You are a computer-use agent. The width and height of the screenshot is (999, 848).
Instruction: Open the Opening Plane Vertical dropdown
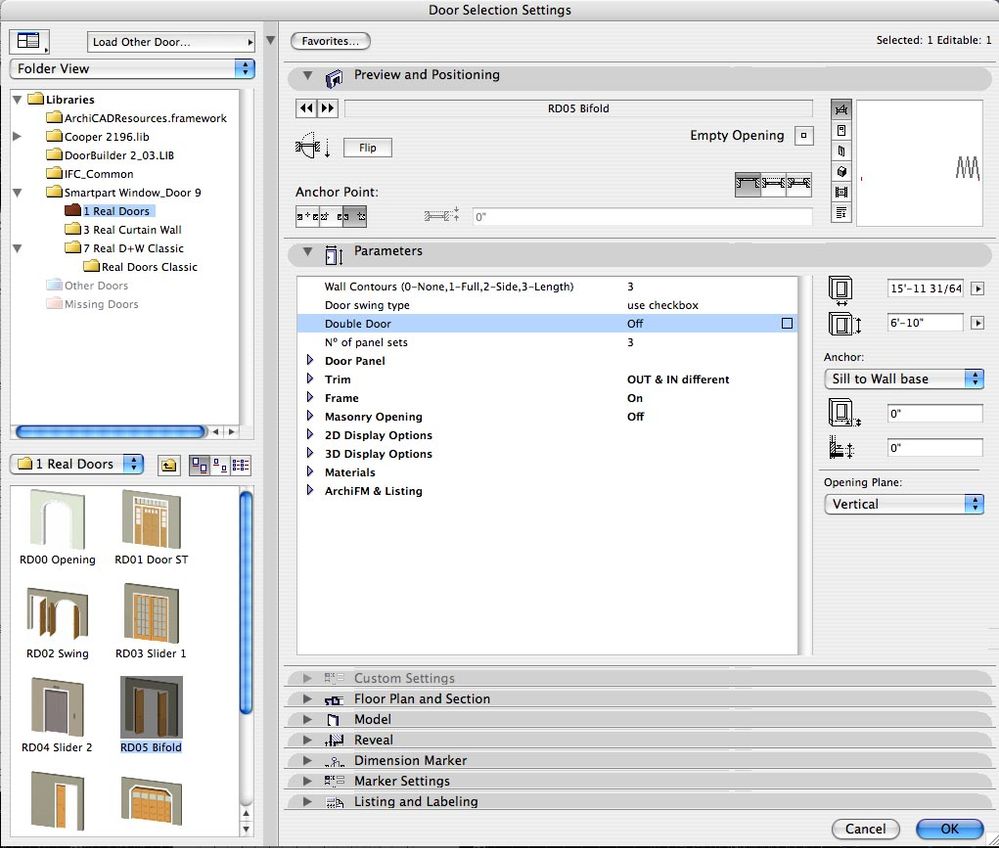(x=903, y=504)
